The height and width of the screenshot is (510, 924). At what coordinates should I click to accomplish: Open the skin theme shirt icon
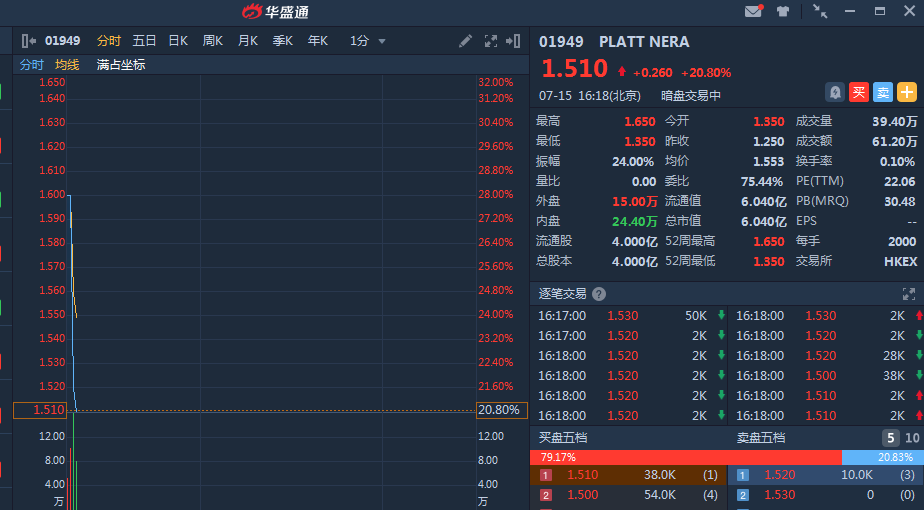coord(783,12)
